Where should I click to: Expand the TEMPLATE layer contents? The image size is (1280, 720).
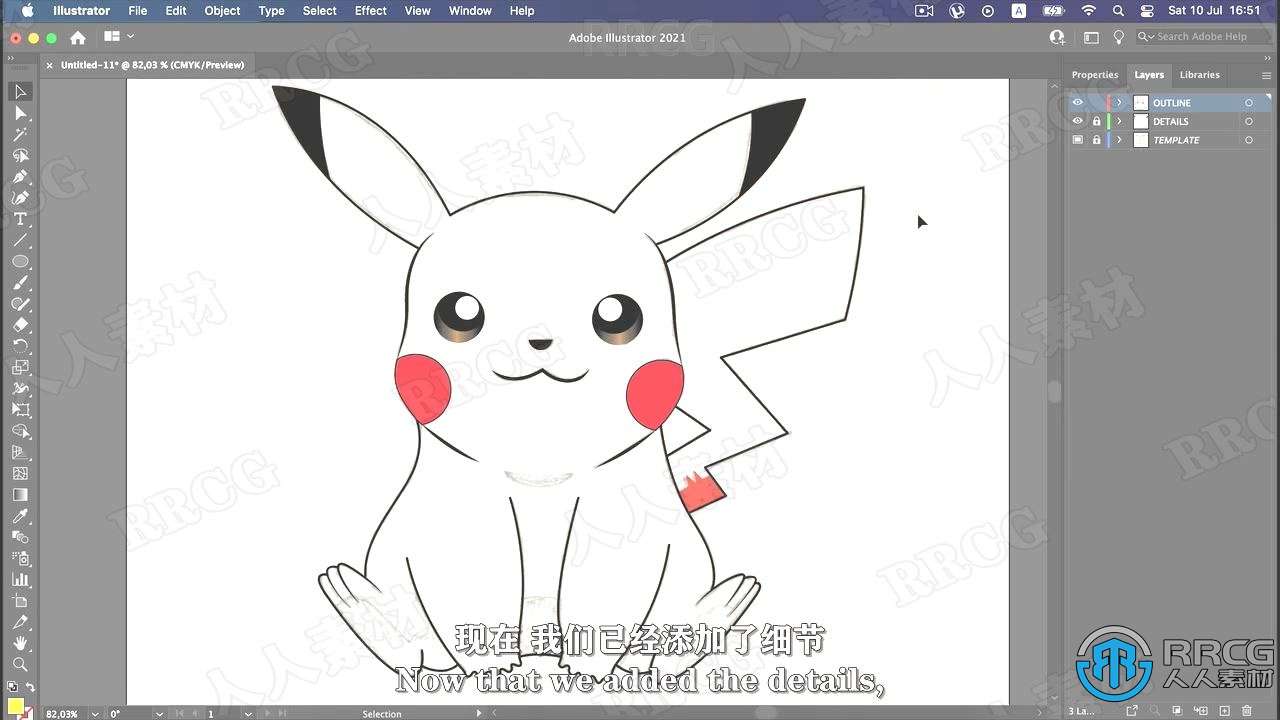(1119, 140)
